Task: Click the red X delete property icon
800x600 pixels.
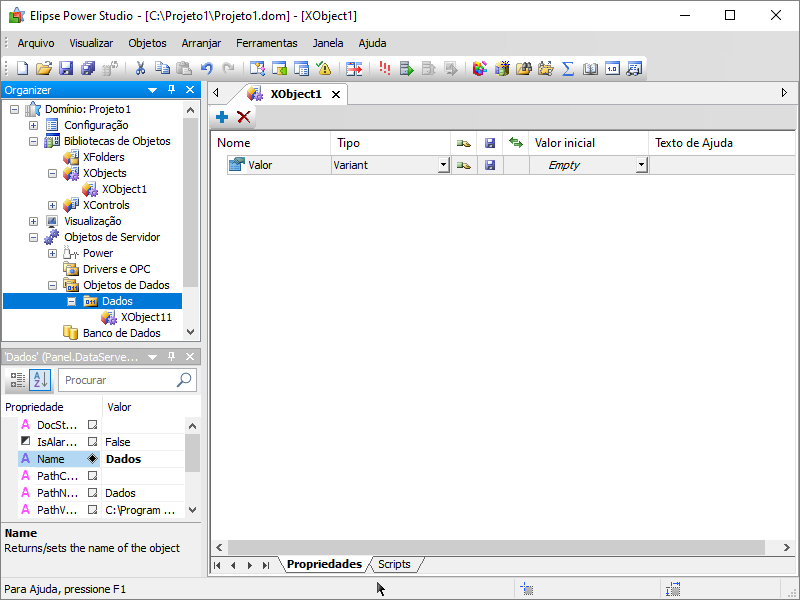Action: (243, 117)
